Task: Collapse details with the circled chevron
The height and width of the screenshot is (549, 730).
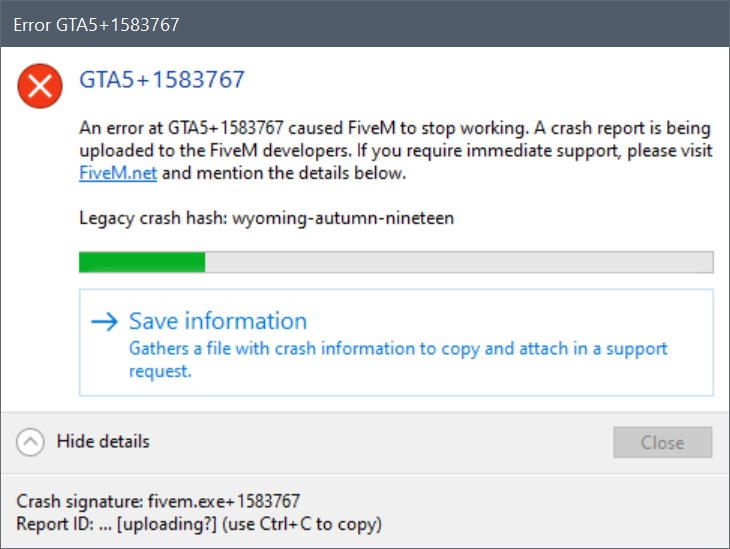Action: pyautogui.click(x=31, y=441)
